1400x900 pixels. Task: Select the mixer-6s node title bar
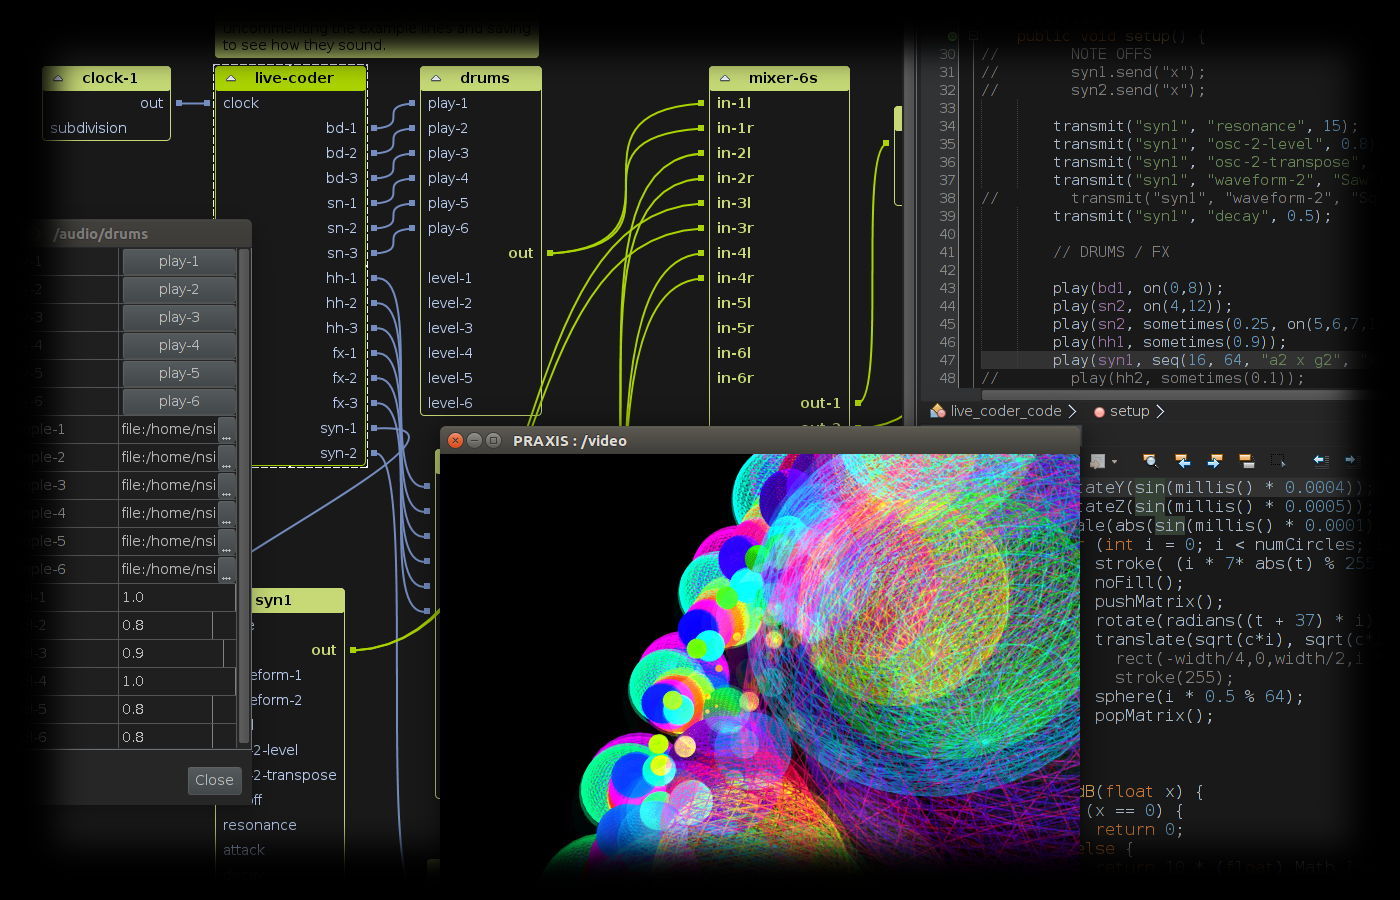point(780,78)
